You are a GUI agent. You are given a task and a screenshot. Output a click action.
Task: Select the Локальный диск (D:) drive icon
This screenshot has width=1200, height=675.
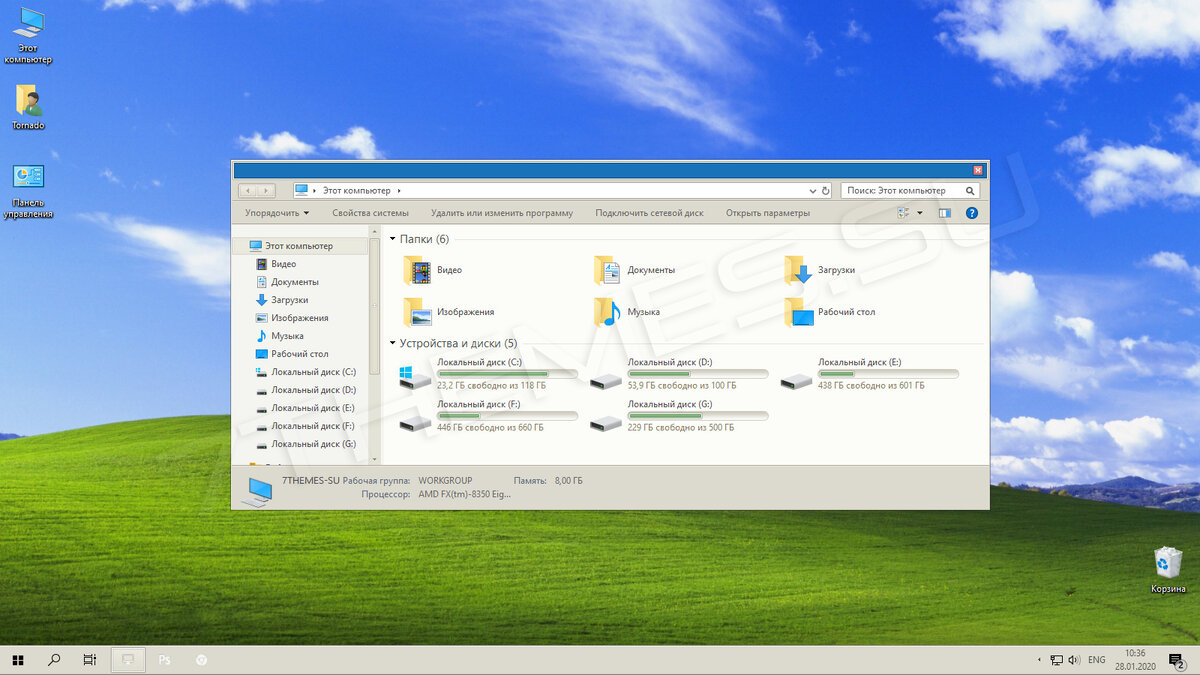pos(605,381)
